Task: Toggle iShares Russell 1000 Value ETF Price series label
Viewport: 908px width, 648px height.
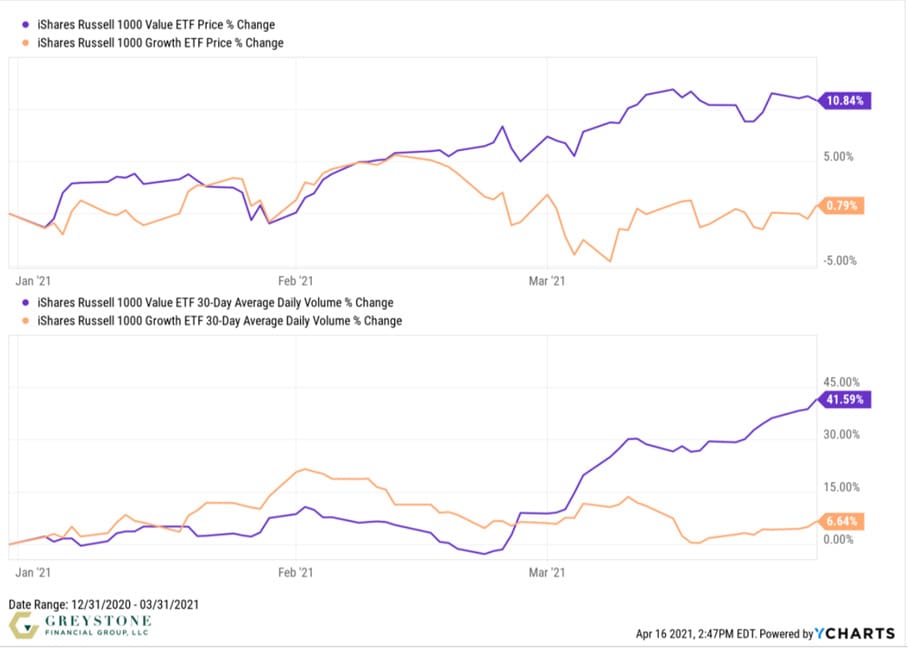Action: [155, 24]
